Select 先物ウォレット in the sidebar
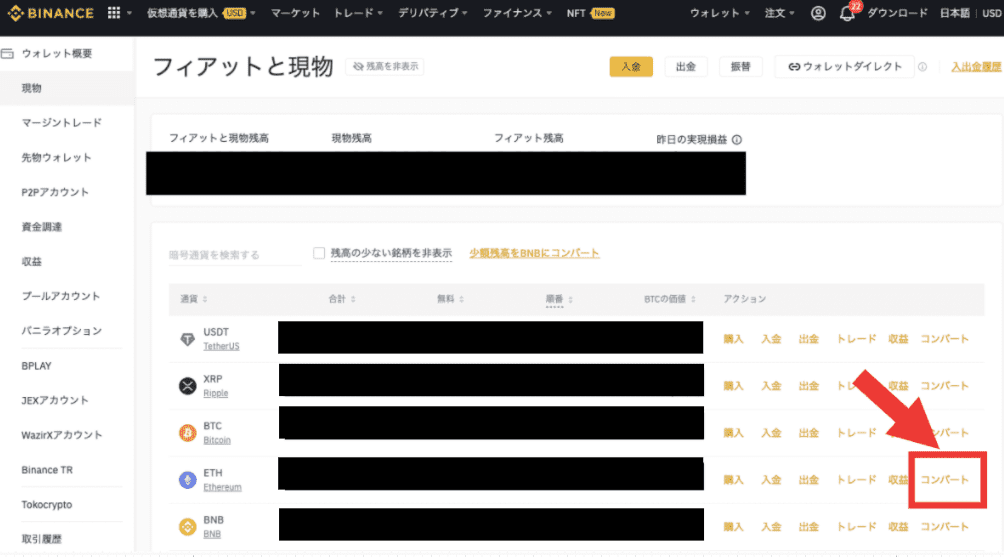1004x557 pixels. click(56, 157)
